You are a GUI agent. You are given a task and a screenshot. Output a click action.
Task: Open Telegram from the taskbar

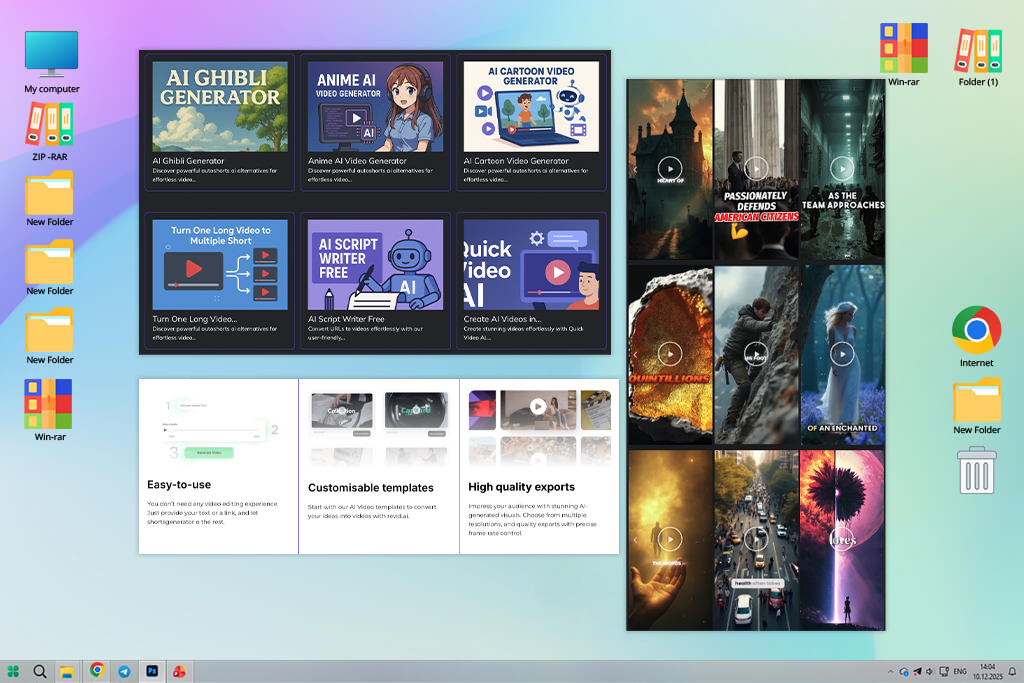[x=124, y=671]
